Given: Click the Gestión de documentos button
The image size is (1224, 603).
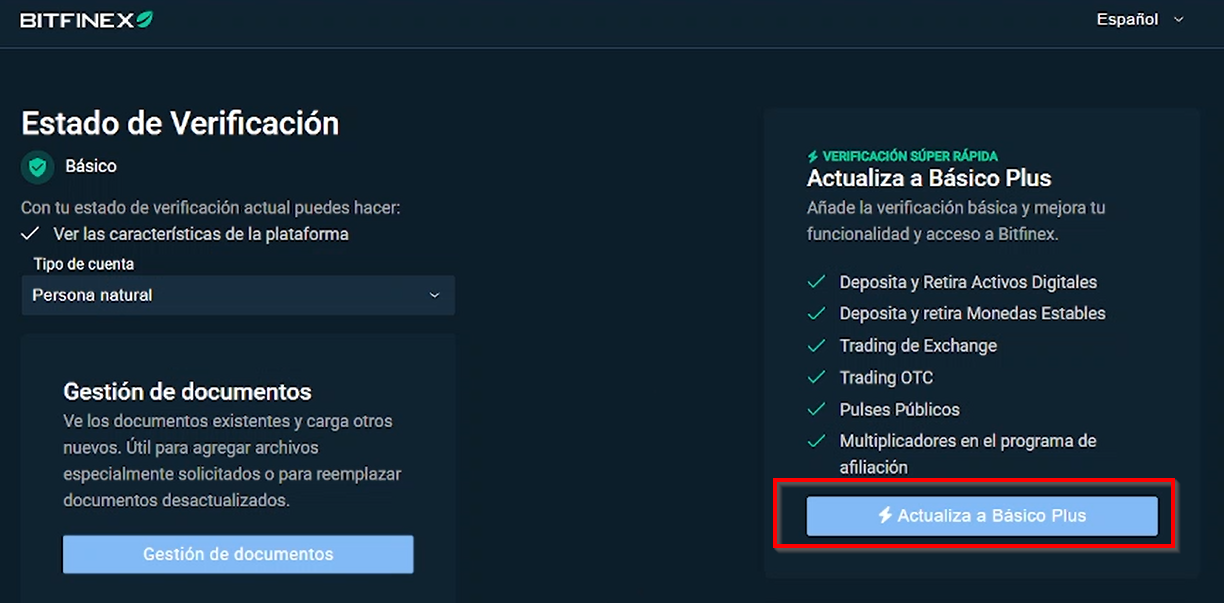Looking at the screenshot, I should (238, 554).
